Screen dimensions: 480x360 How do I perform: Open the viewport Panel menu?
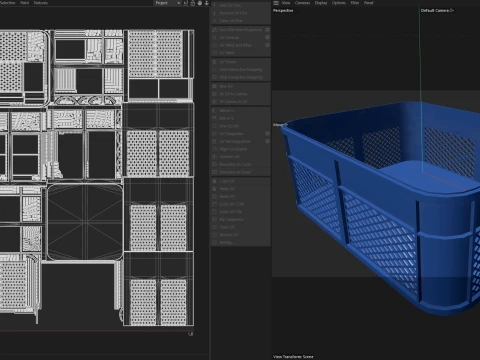click(x=368, y=3)
